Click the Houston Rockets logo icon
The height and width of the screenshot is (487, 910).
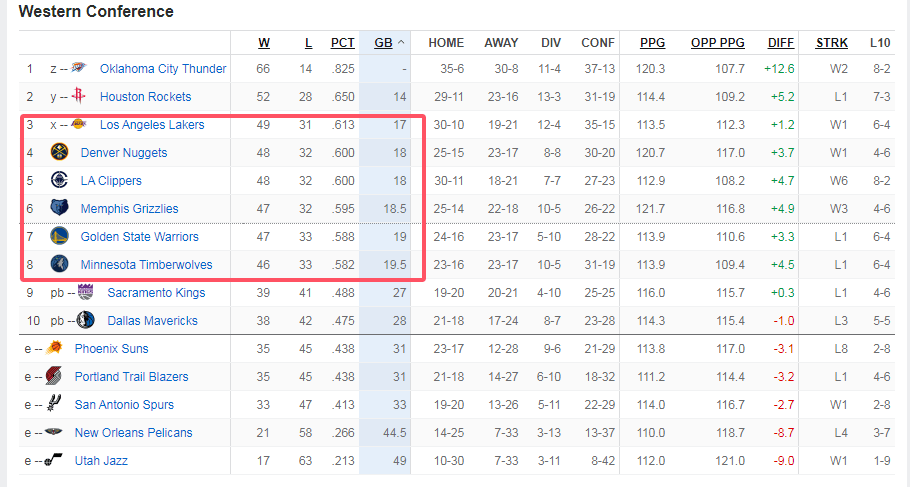[x=78, y=96]
